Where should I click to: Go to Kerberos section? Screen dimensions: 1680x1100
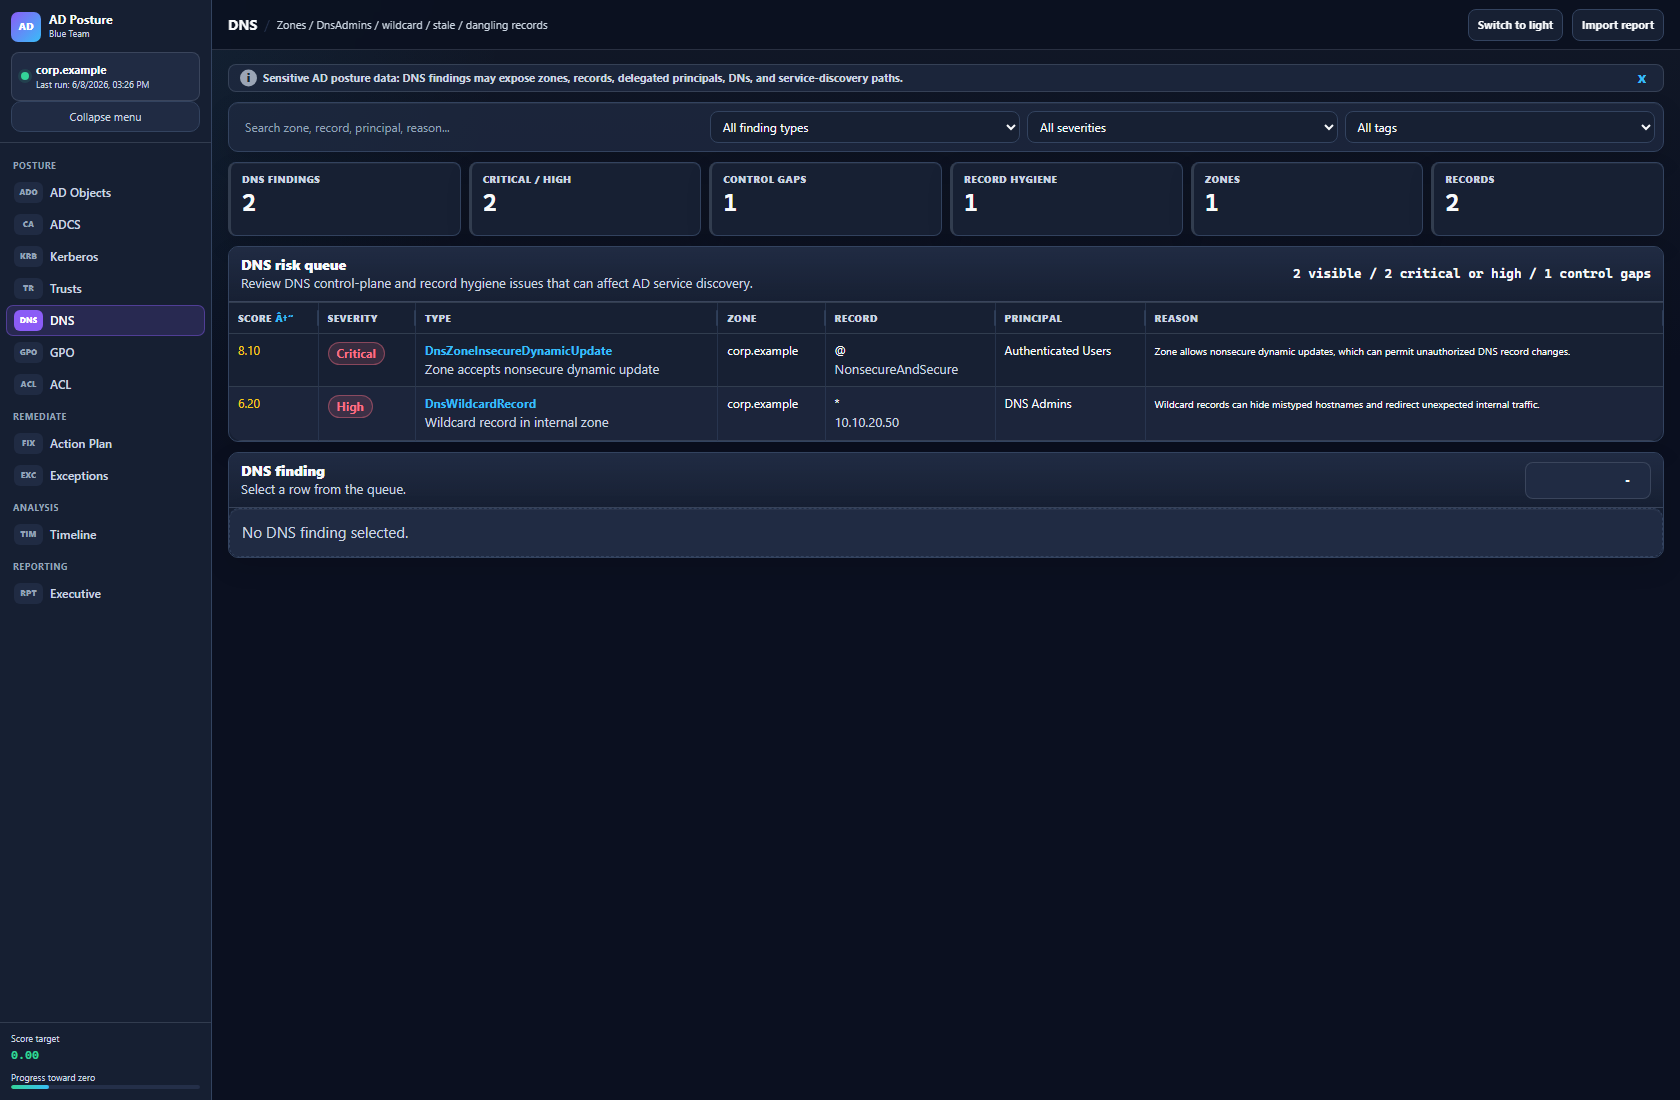[106, 257]
